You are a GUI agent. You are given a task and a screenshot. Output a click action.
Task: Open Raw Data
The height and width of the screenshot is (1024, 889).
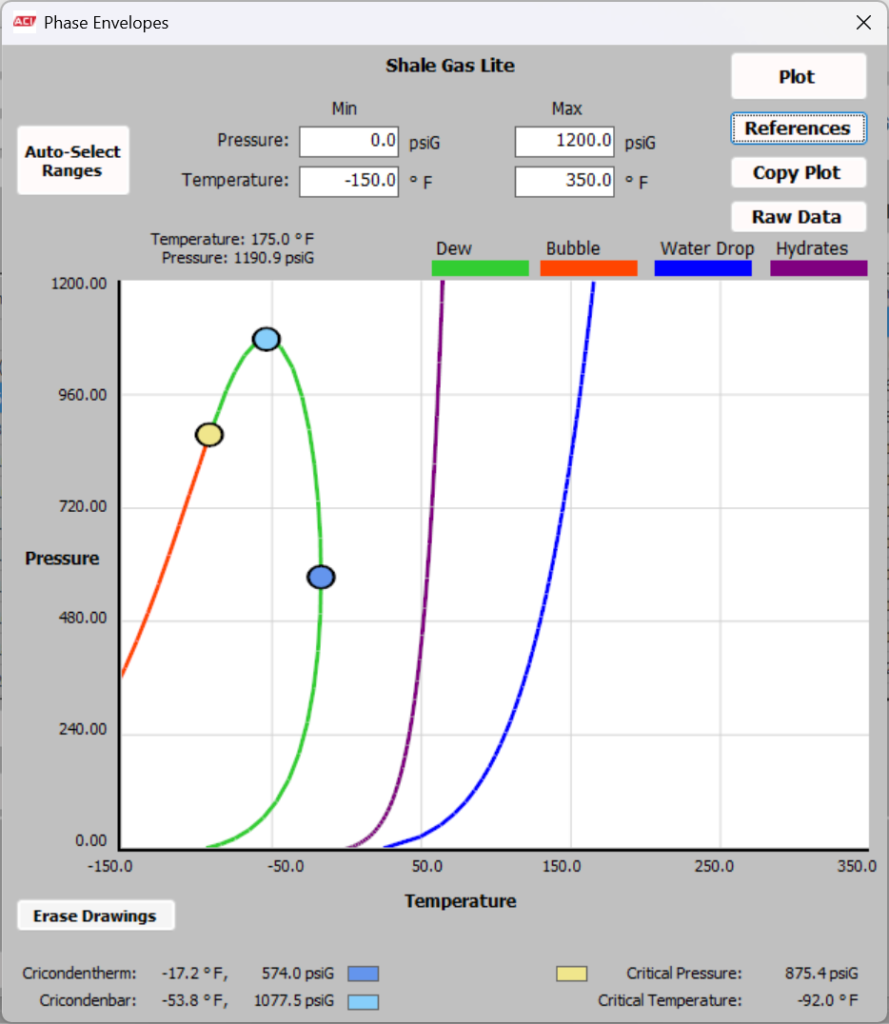798,217
